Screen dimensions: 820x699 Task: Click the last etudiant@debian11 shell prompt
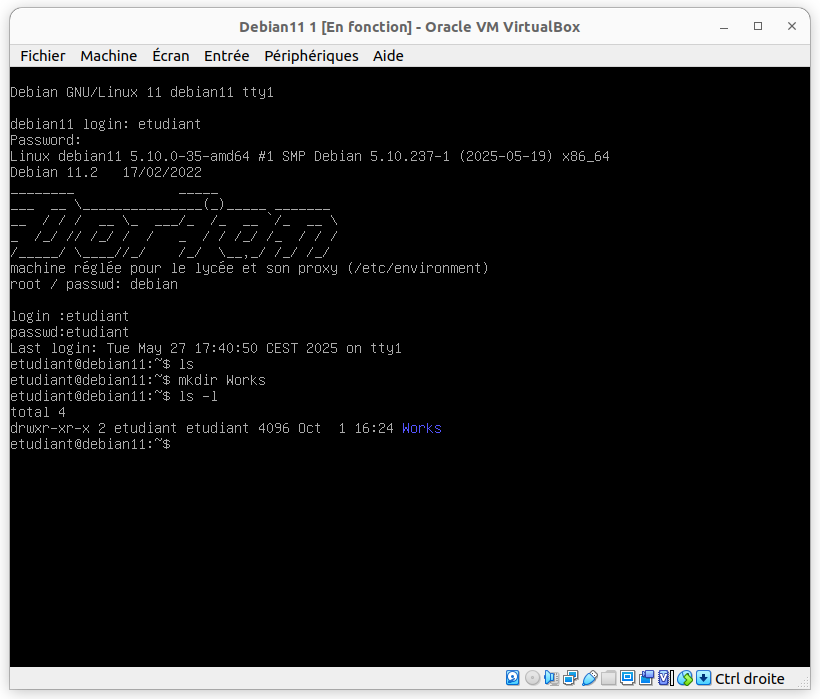click(x=90, y=444)
